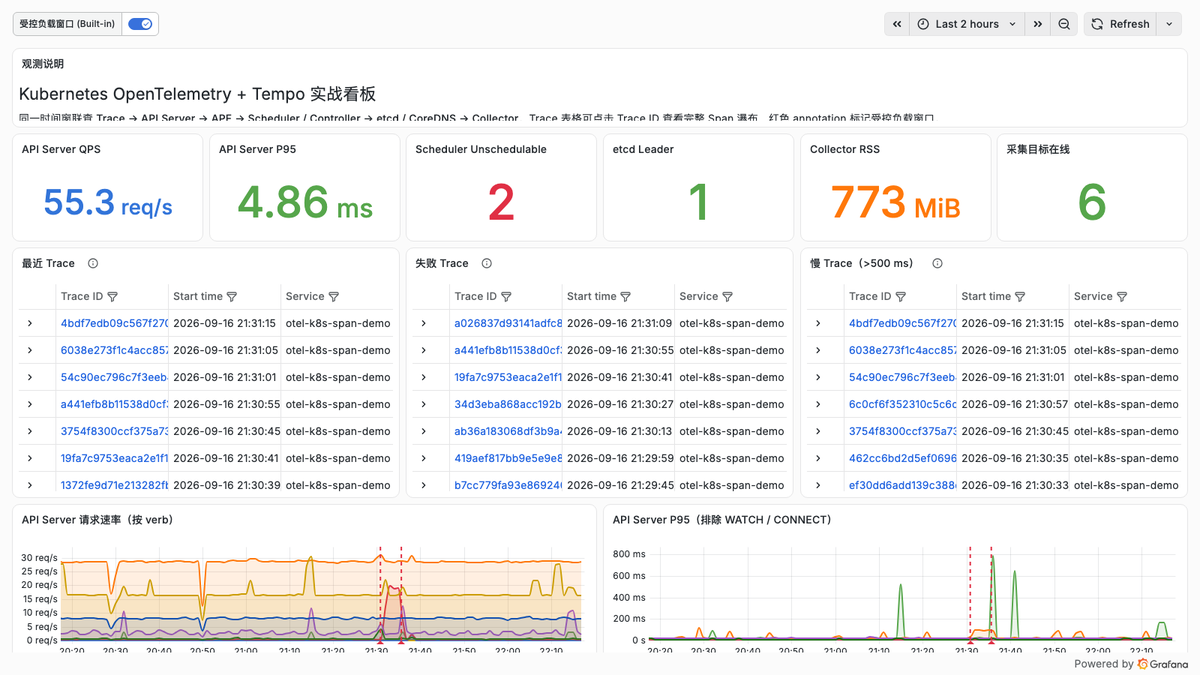The height and width of the screenshot is (675, 1200).
Task: Filter Start time column in 最近 Trace table
Action: click(232, 297)
